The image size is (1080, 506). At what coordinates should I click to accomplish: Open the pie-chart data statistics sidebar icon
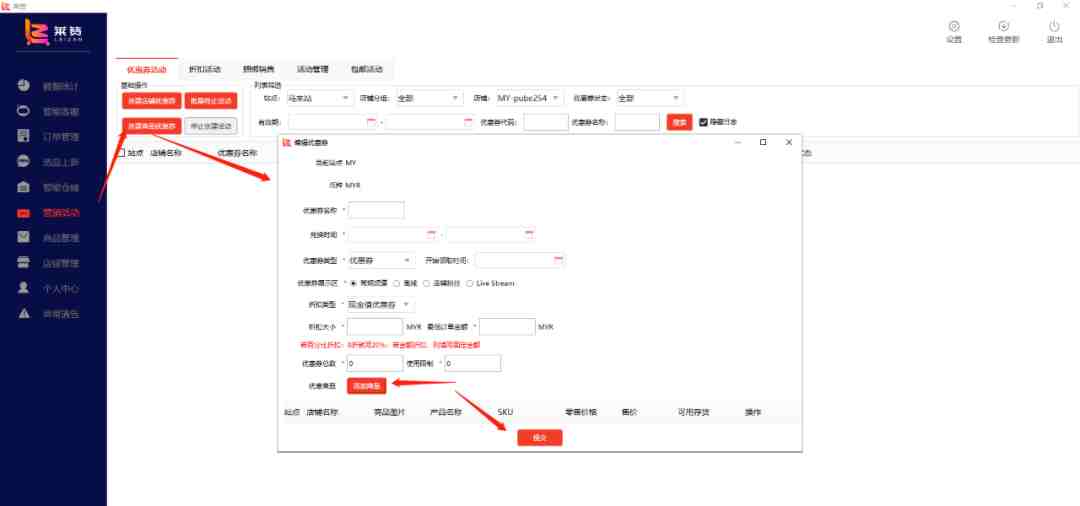coord(23,85)
